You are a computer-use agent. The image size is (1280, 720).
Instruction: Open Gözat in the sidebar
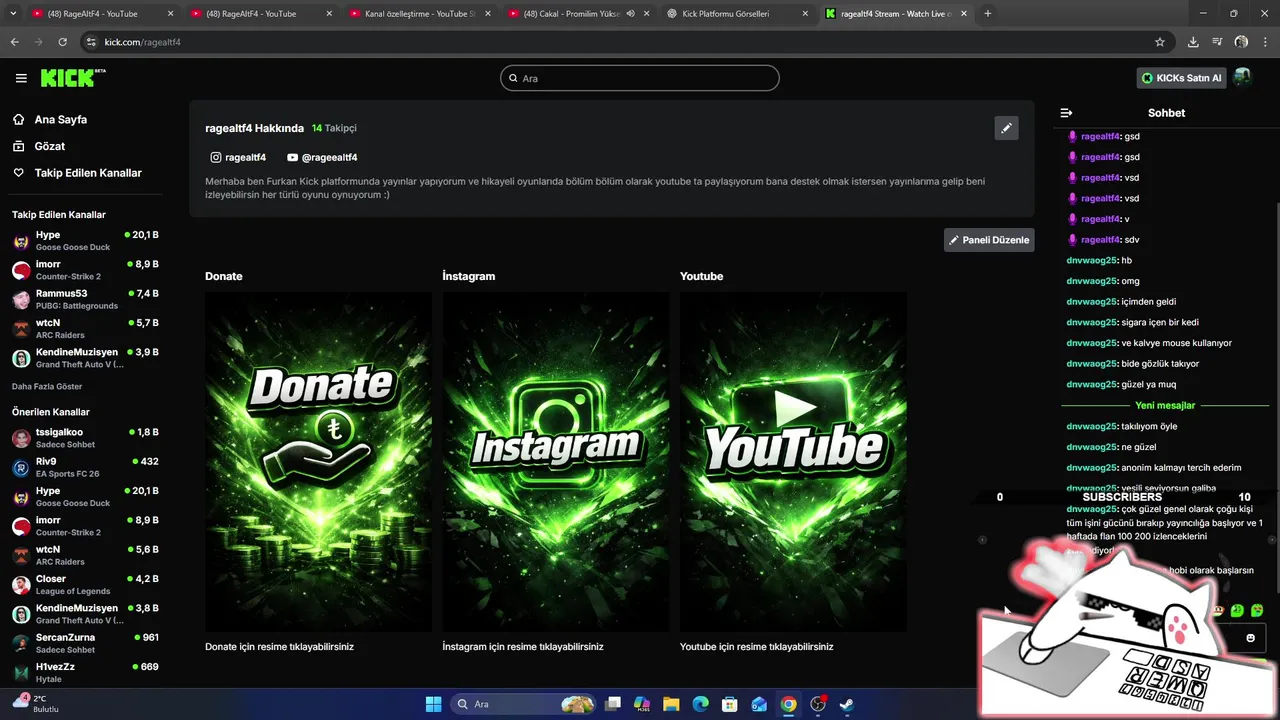[x=50, y=146]
